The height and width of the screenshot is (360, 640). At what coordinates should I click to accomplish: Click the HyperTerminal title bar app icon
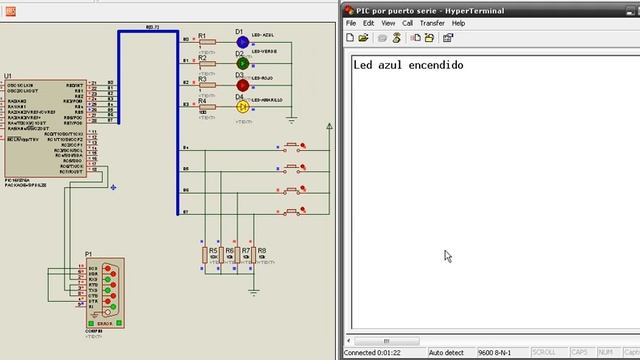coord(349,10)
